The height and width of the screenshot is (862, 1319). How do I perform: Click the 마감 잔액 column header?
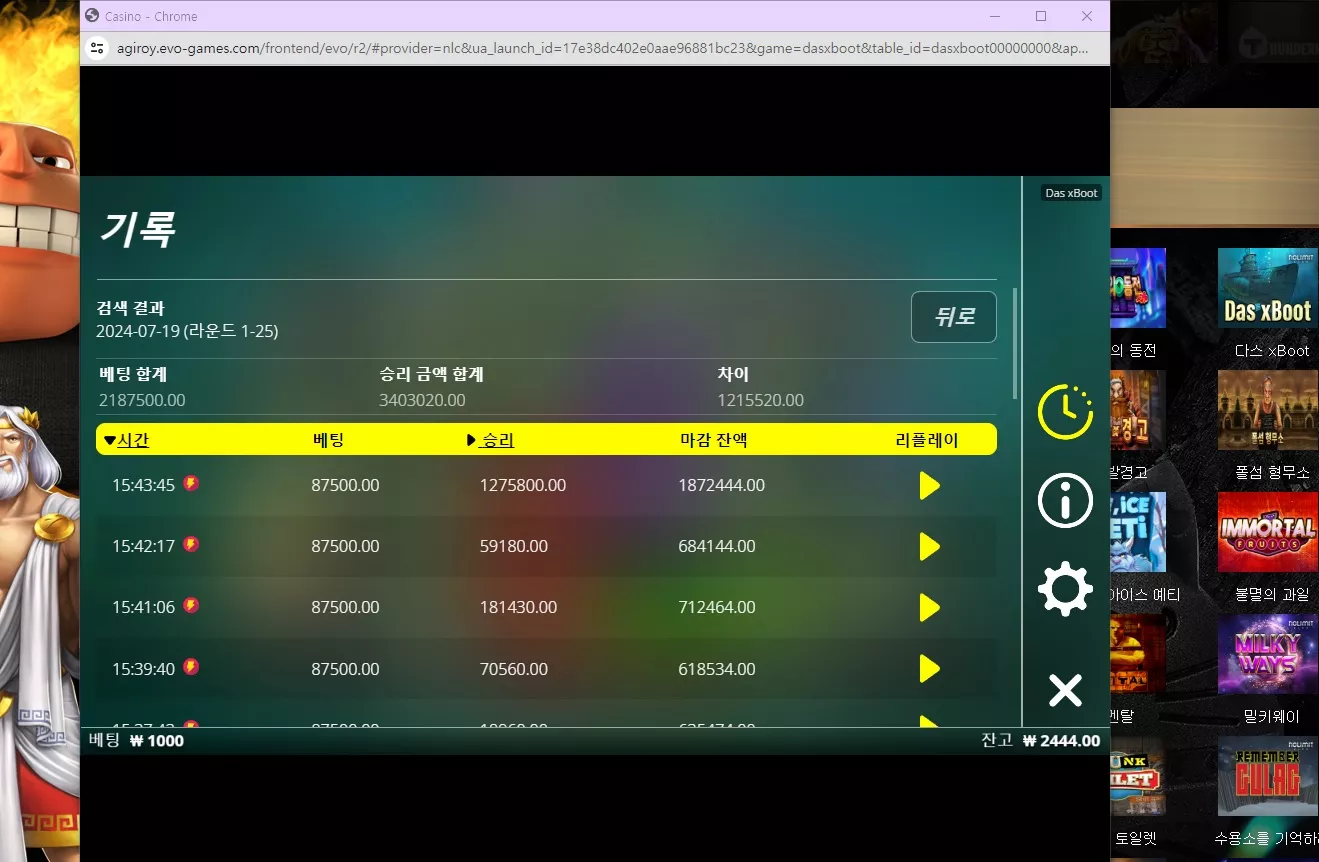(x=714, y=440)
